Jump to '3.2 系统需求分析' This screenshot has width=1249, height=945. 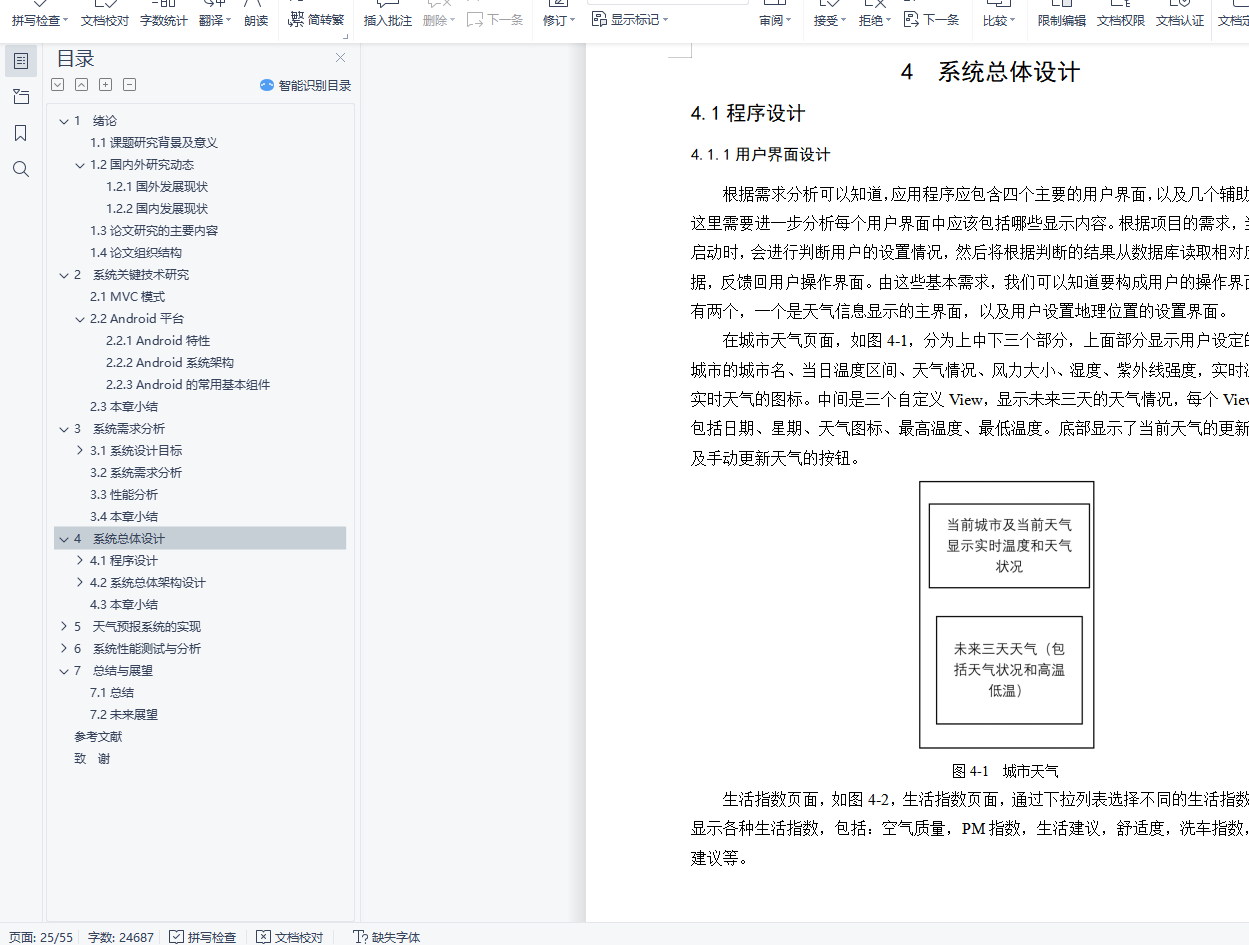(x=136, y=473)
